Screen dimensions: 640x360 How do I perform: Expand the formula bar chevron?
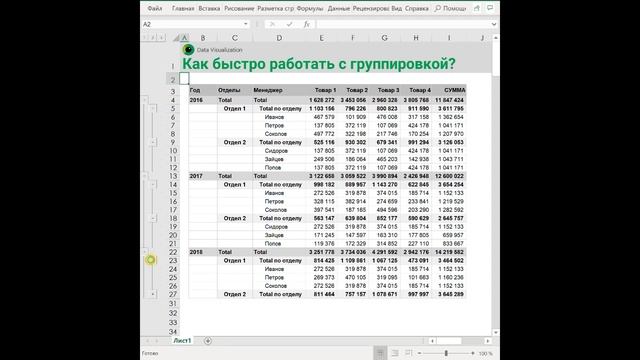pos(494,24)
